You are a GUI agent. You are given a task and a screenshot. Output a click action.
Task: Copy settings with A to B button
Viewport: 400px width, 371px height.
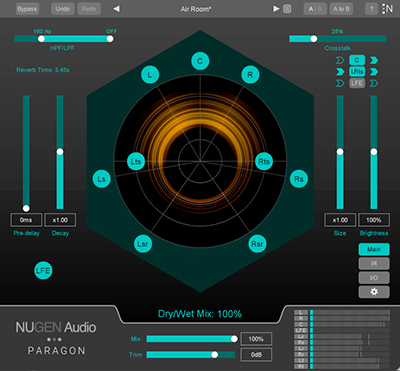click(341, 9)
